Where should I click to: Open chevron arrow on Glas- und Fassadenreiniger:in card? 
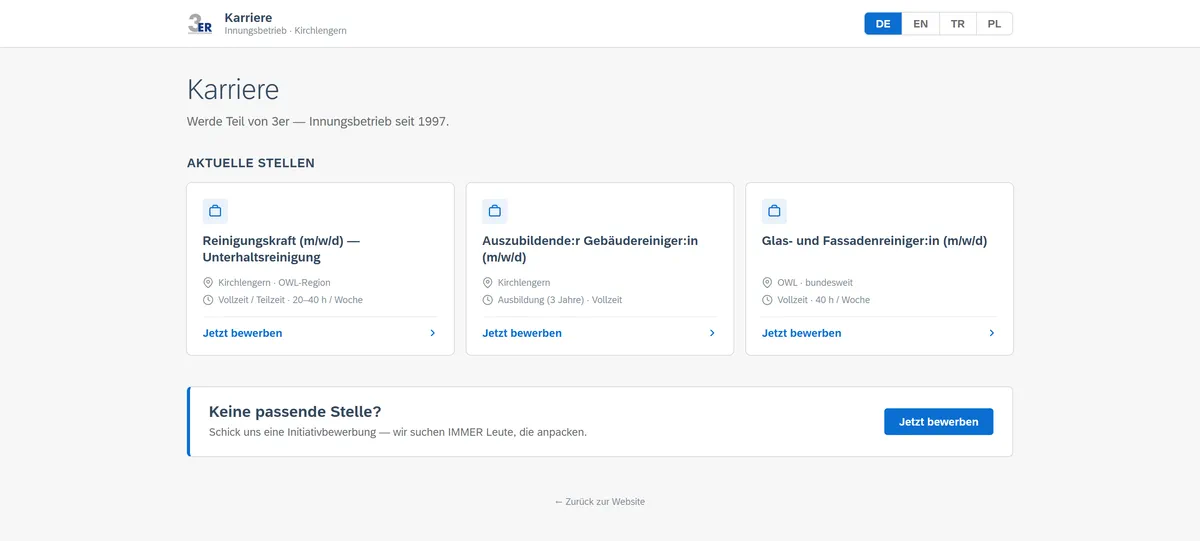coord(992,333)
